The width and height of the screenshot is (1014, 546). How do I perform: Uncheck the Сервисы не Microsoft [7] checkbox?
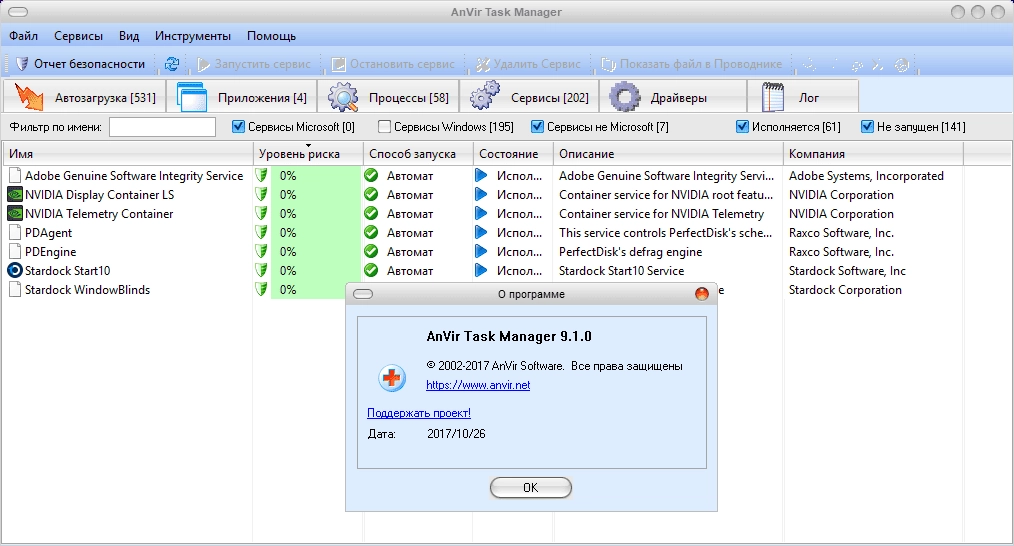pyautogui.click(x=537, y=127)
